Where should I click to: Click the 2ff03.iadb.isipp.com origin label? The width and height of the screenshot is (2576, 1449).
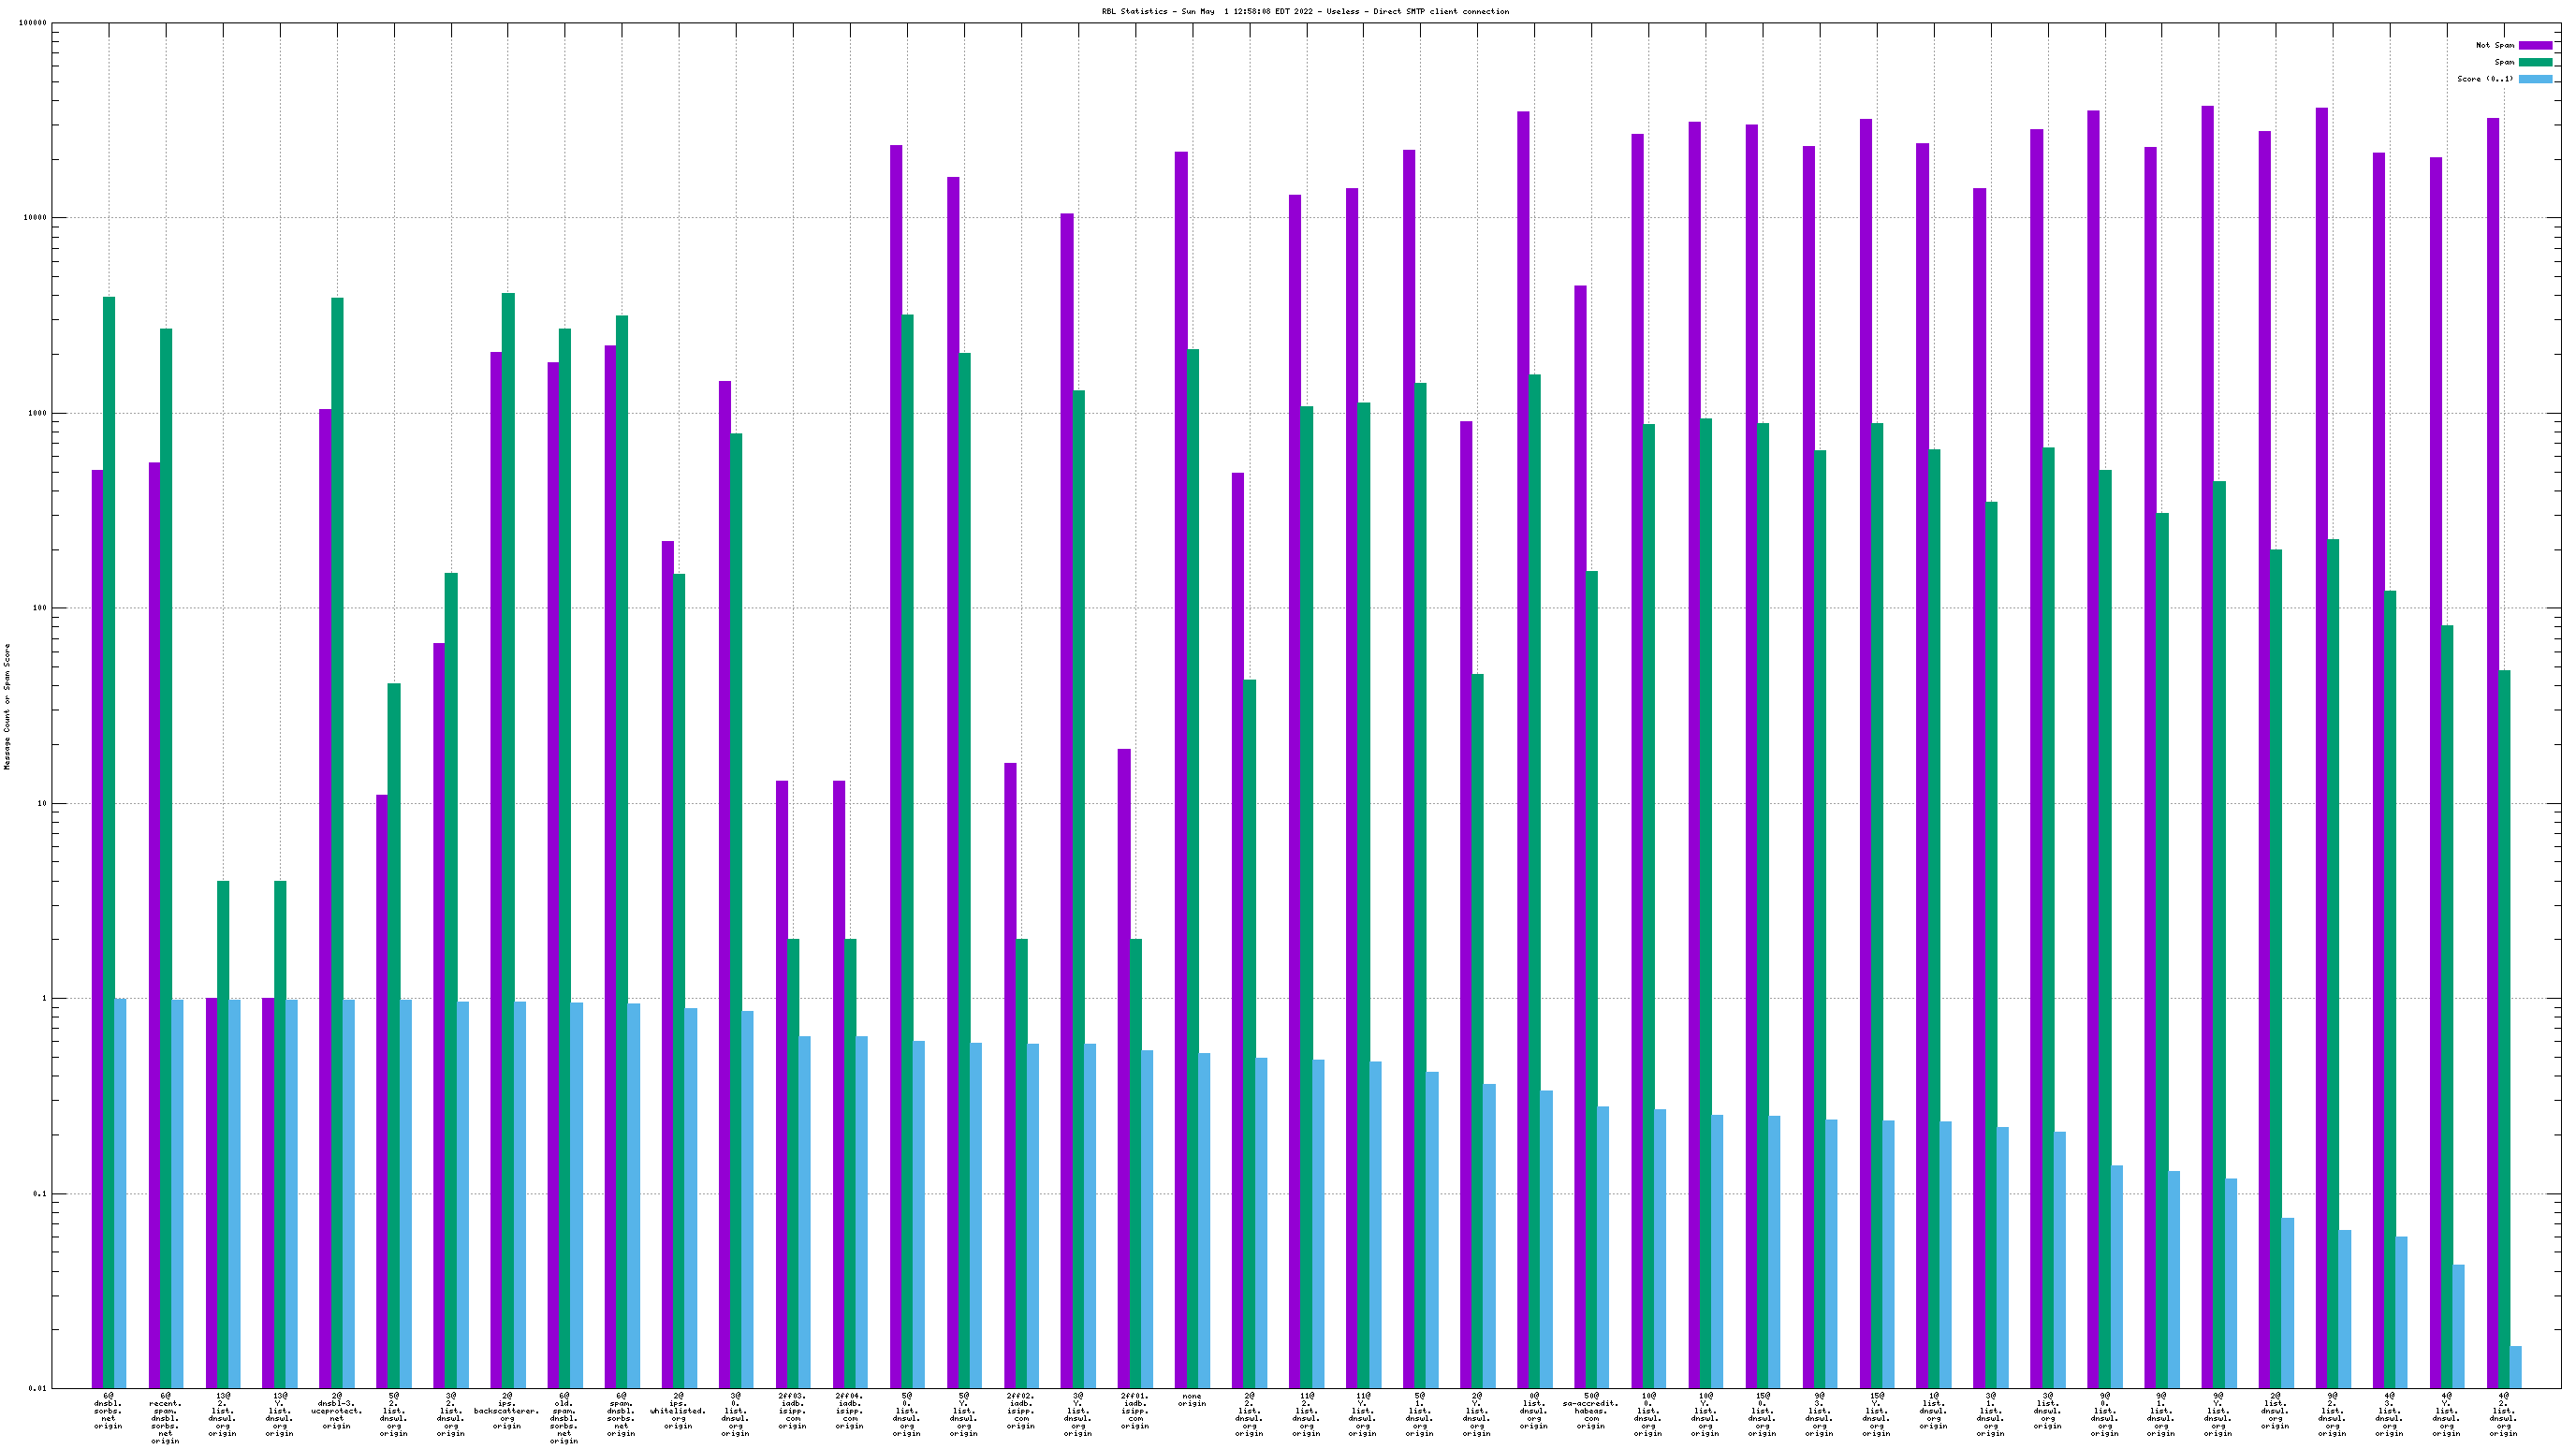[792, 1410]
